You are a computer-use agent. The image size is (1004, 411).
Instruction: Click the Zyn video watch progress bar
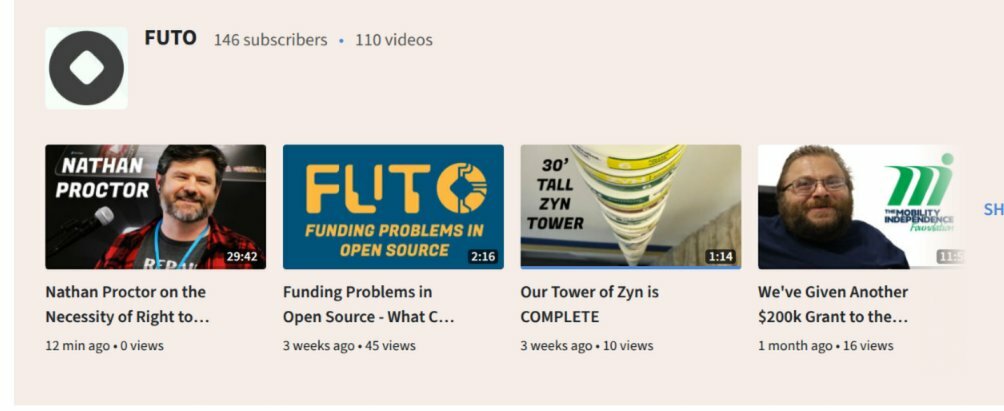(631, 267)
